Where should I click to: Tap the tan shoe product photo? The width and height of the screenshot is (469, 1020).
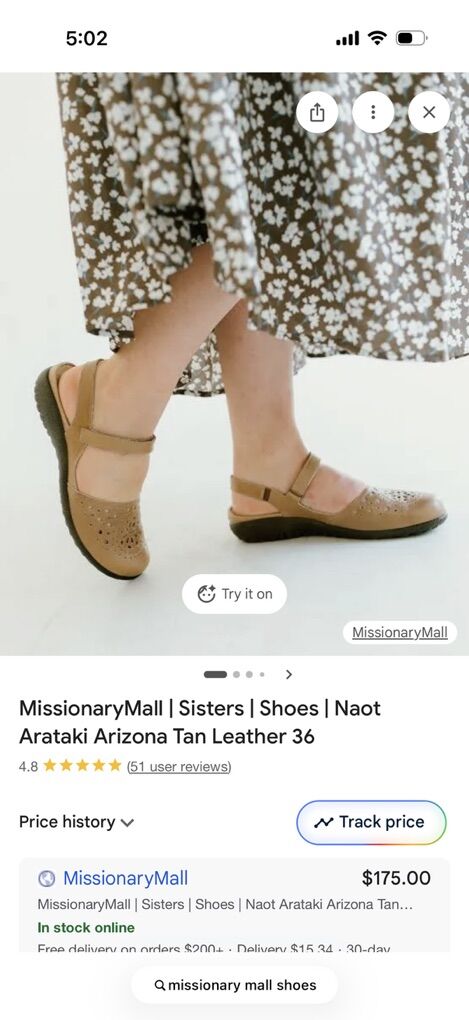[x=234, y=364]
